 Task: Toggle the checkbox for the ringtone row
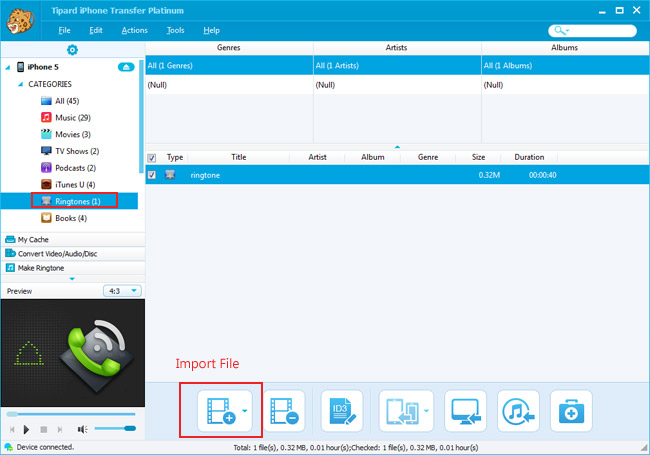point(152,175)
